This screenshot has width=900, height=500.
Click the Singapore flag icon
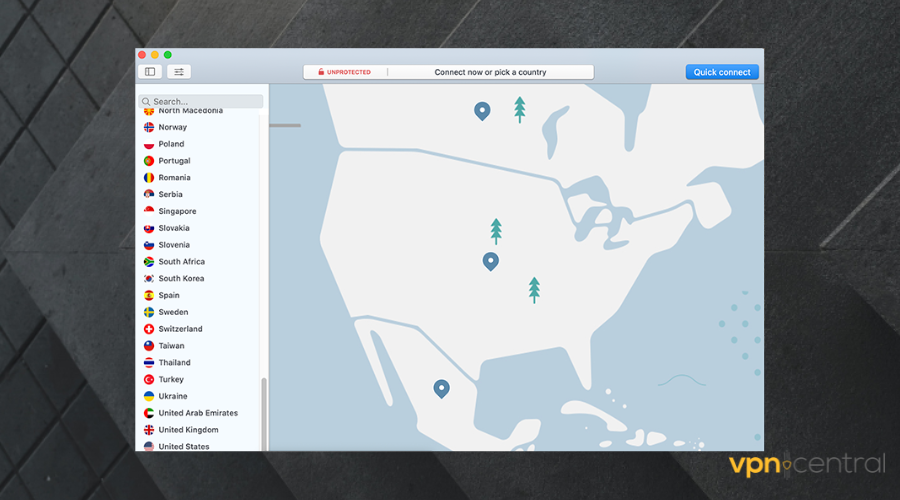coord(149,211)
